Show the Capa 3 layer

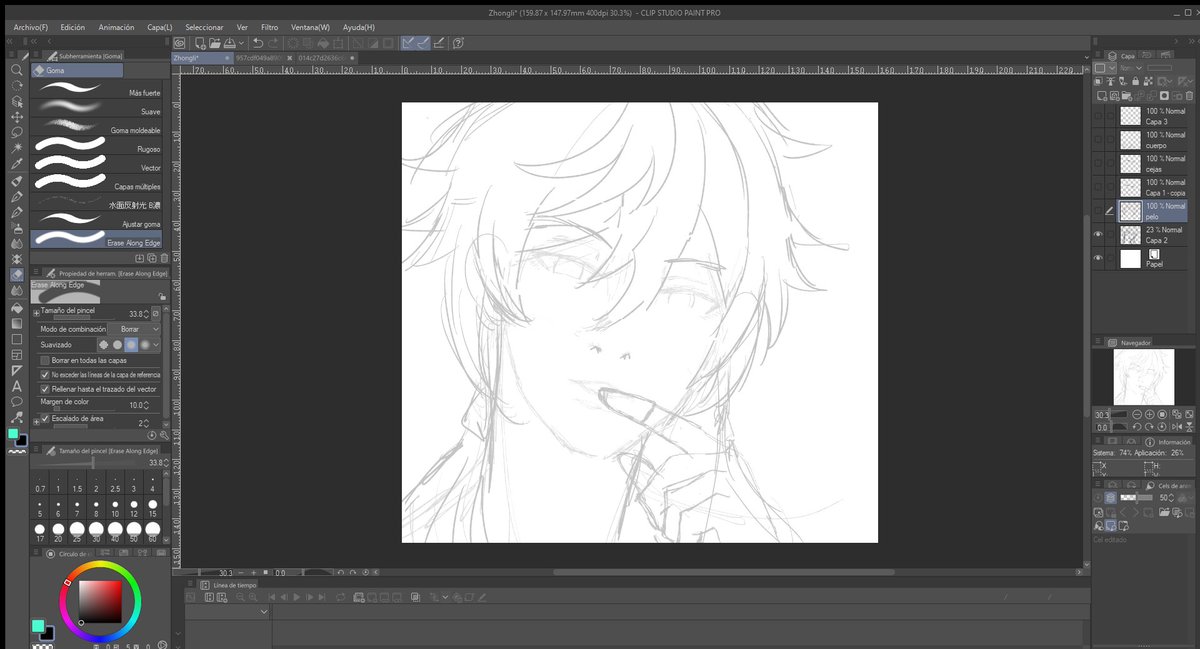pos(1099,116)
